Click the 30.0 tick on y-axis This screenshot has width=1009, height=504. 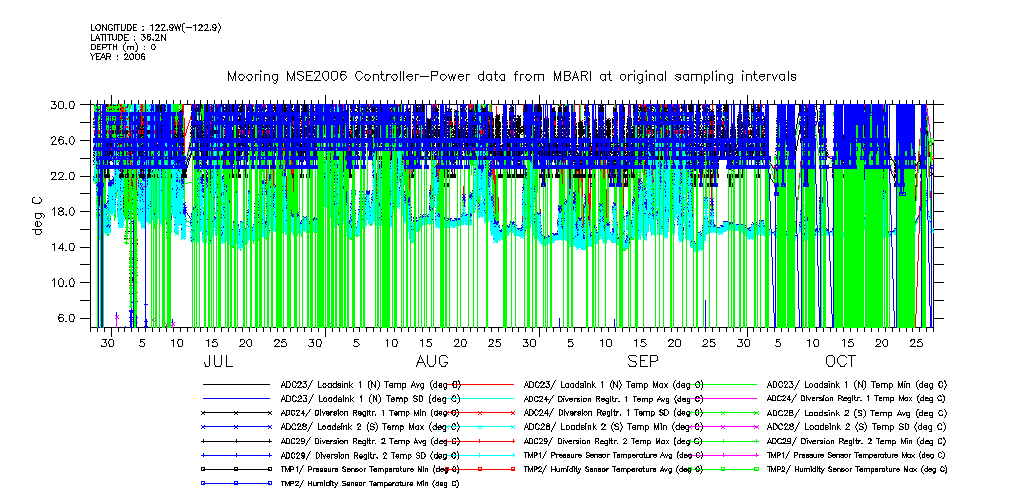tap(64, 104)
